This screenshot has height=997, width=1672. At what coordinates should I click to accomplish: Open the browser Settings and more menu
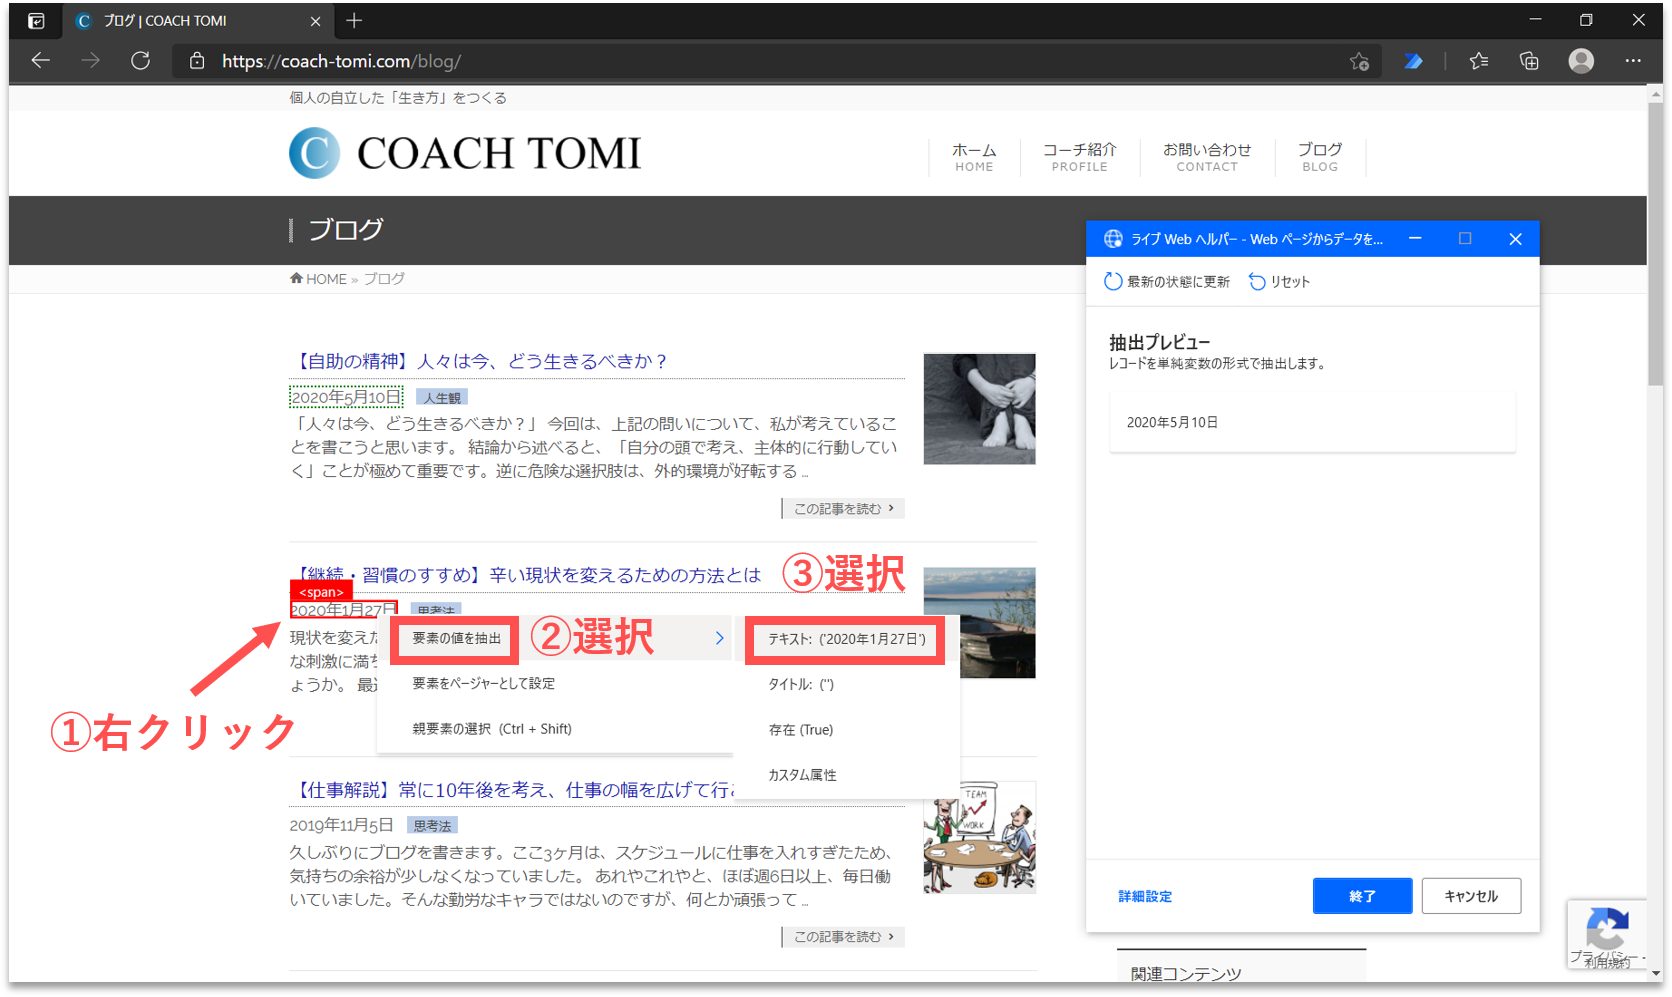(1633, 61)
